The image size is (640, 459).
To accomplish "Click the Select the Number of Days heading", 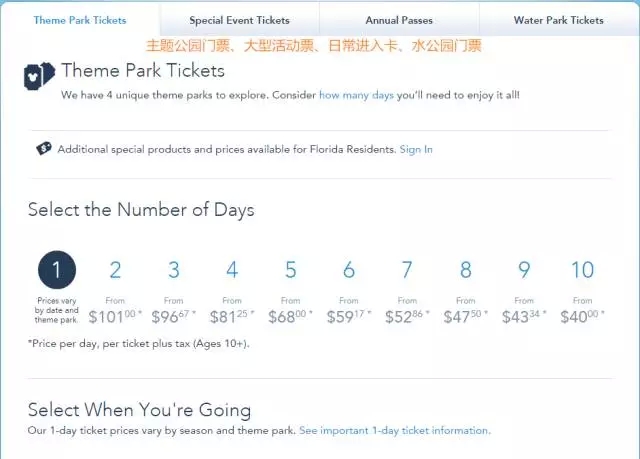I will point(141,210).
